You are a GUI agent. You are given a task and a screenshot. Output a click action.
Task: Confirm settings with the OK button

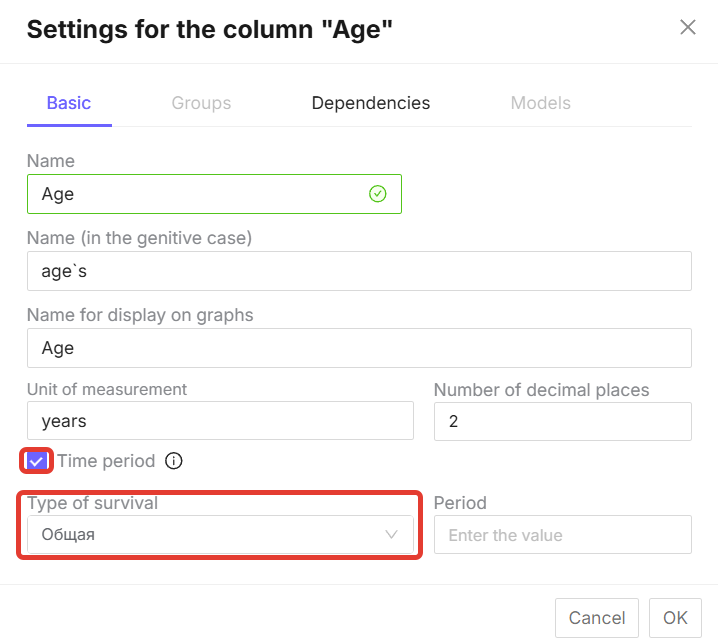point(675,617)
